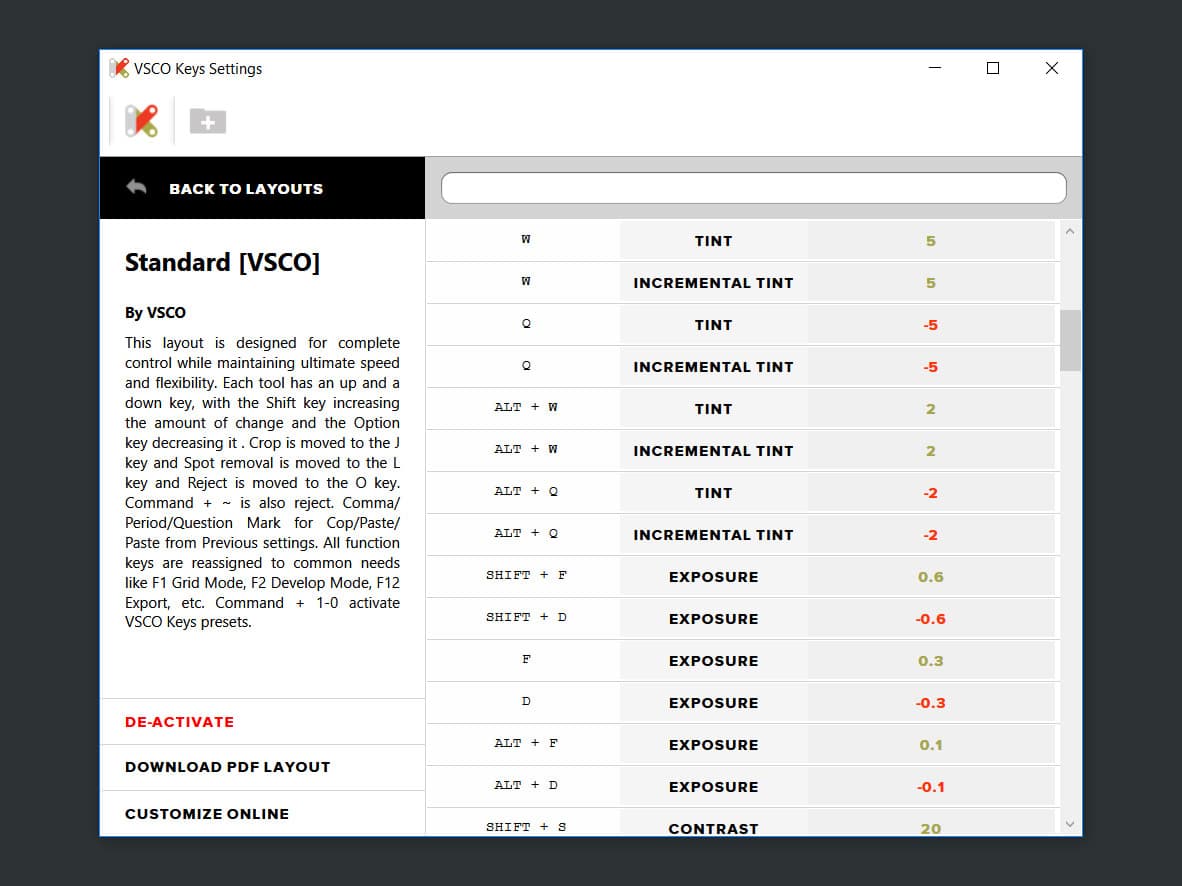The image size is (1182, 886).
Task: Click De-Activate layout button
Action: tap(179, 722)
